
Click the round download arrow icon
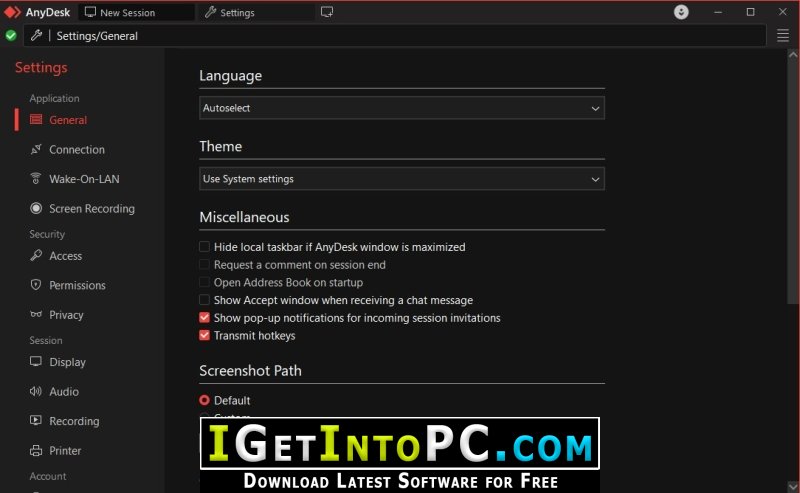point(681,12)
